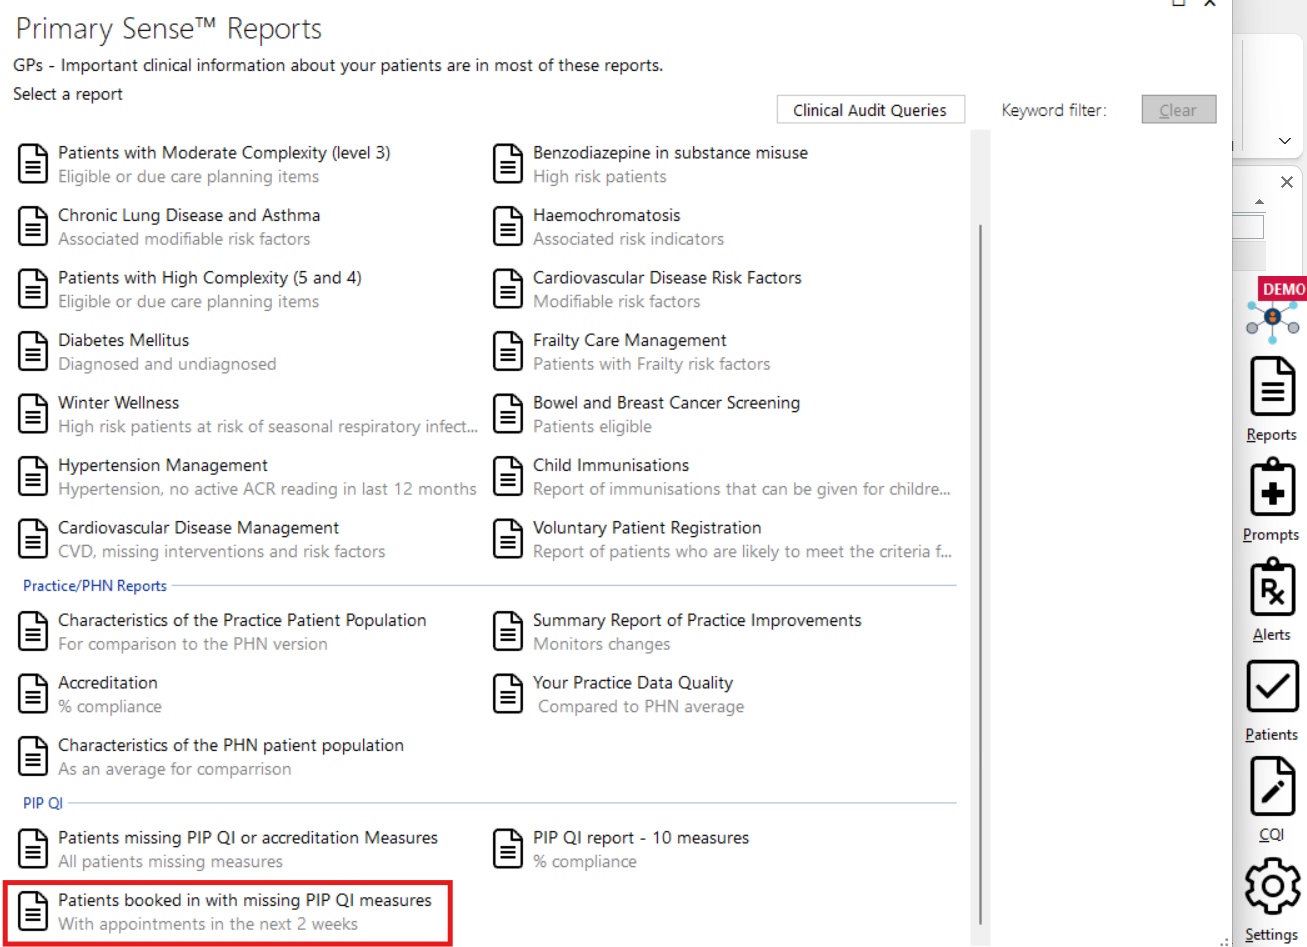The height and width of the screenshot is (947, 1307).
Task: Open Patients missing PIP QI or accreditation Measures
Action: point(248,838)
